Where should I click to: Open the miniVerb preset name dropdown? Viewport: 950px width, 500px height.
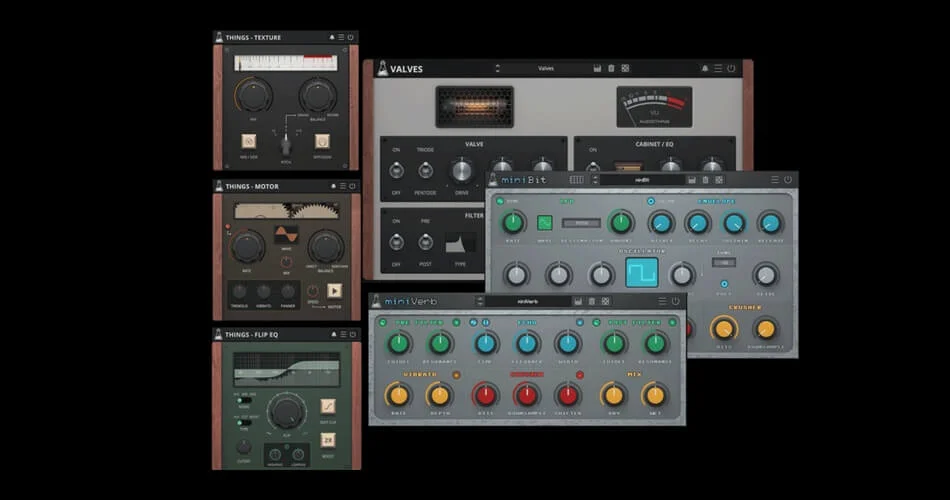tap(527, 301)
